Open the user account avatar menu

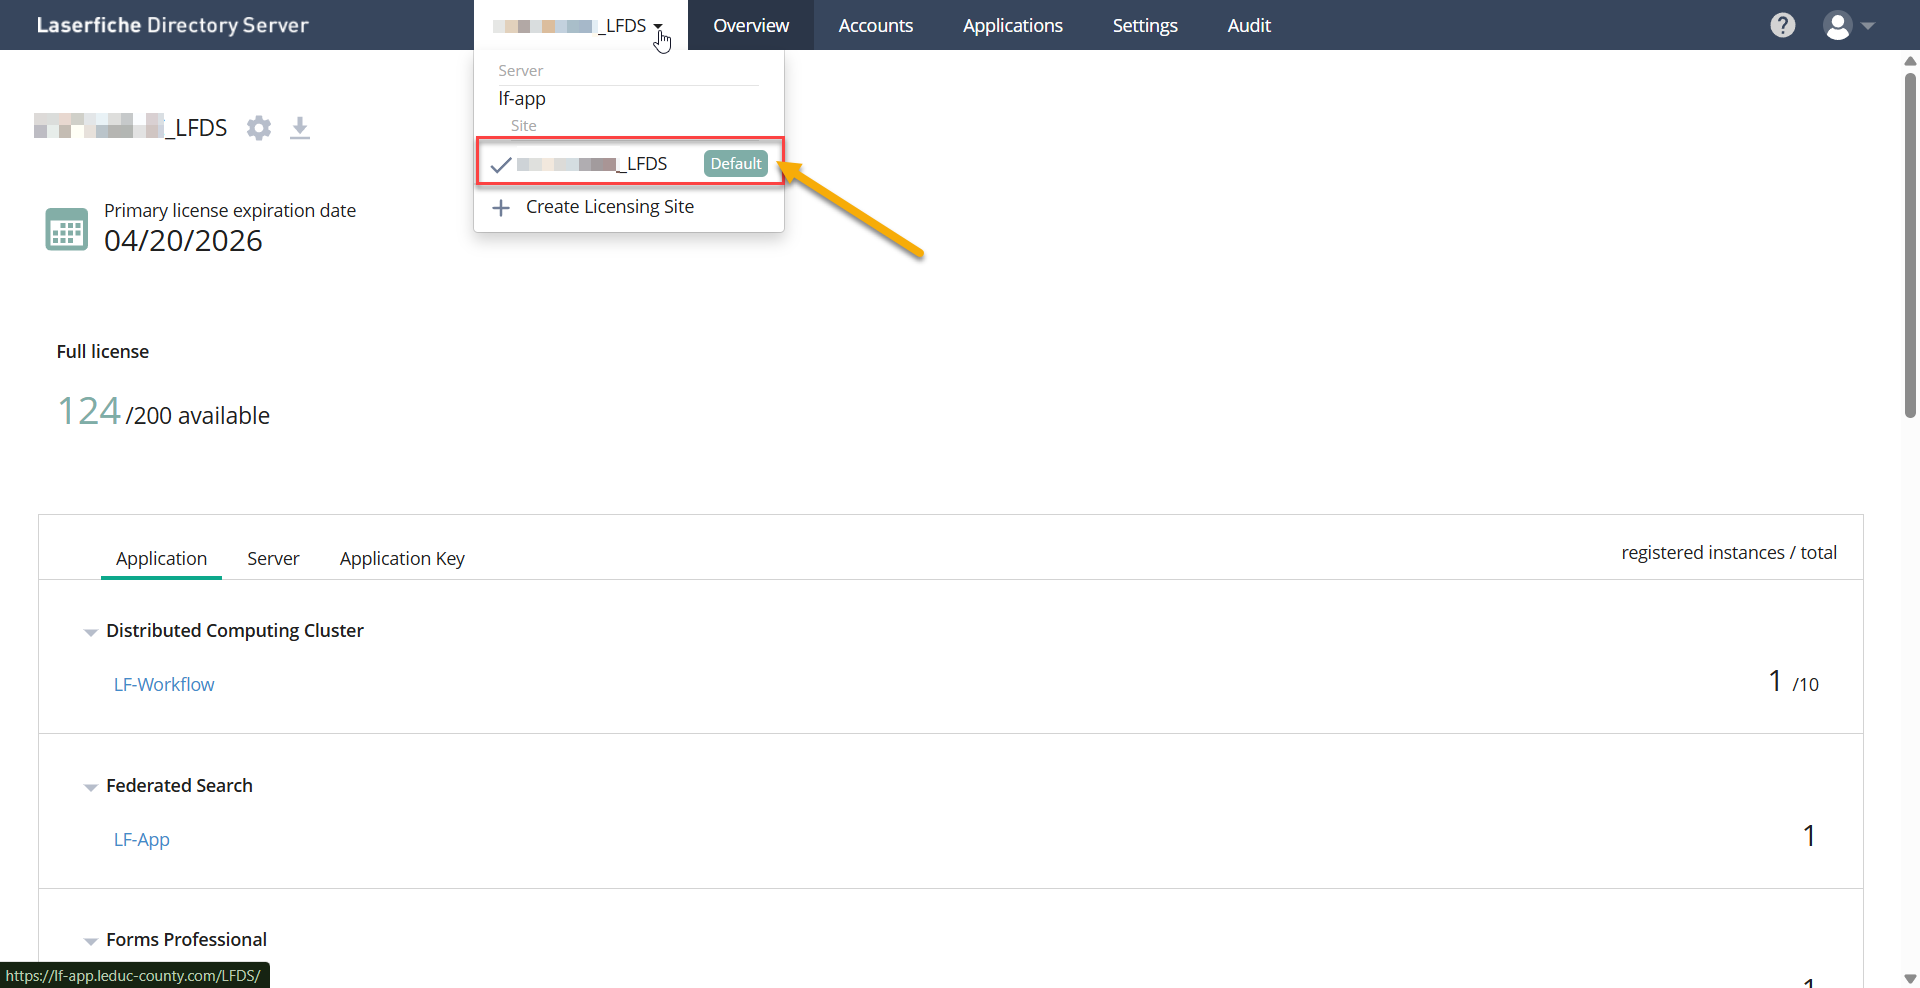(x=1837, y=25)
